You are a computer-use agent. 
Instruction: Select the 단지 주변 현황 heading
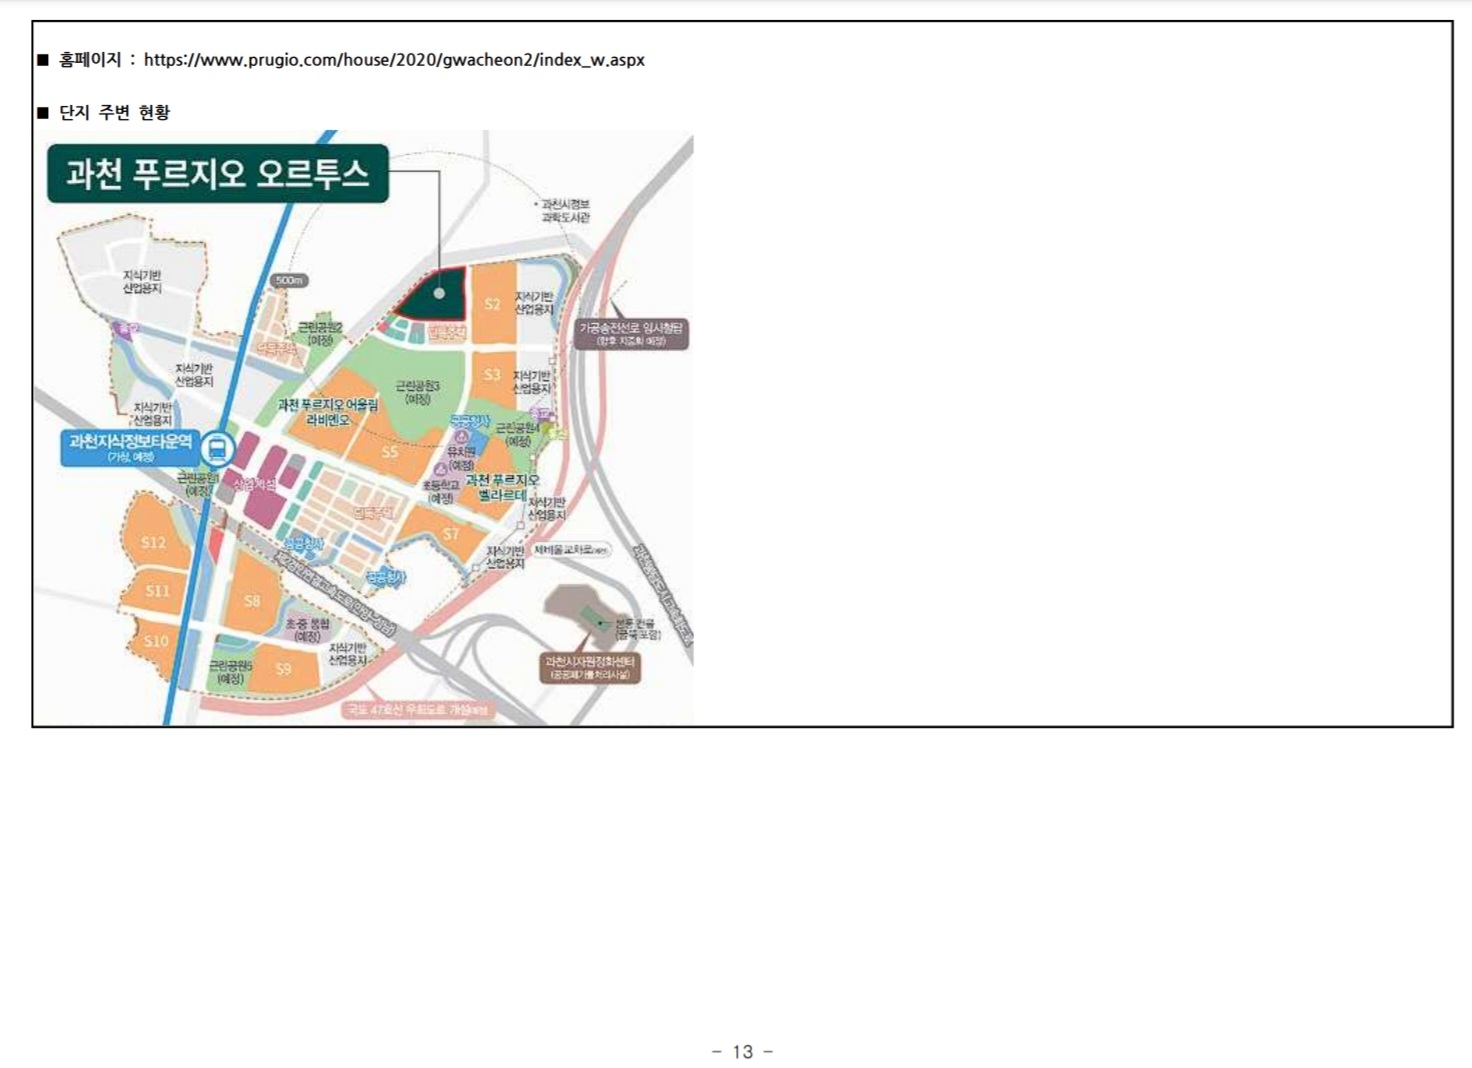click(x=114, y=112)
